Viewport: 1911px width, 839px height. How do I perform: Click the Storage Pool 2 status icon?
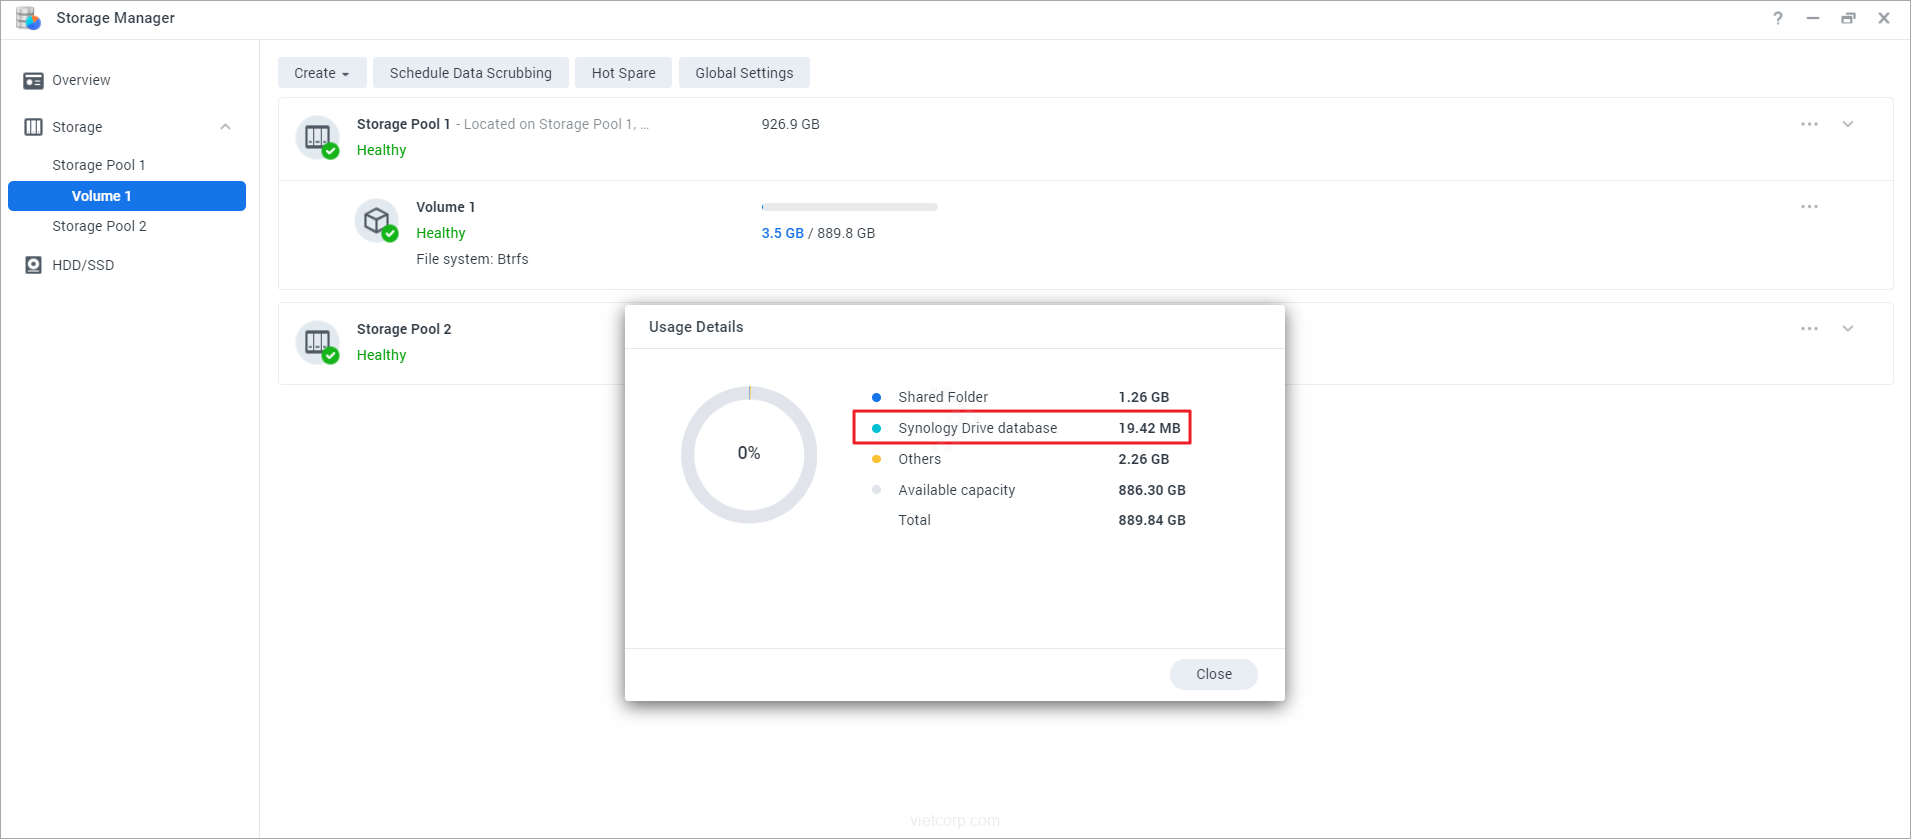318,343
